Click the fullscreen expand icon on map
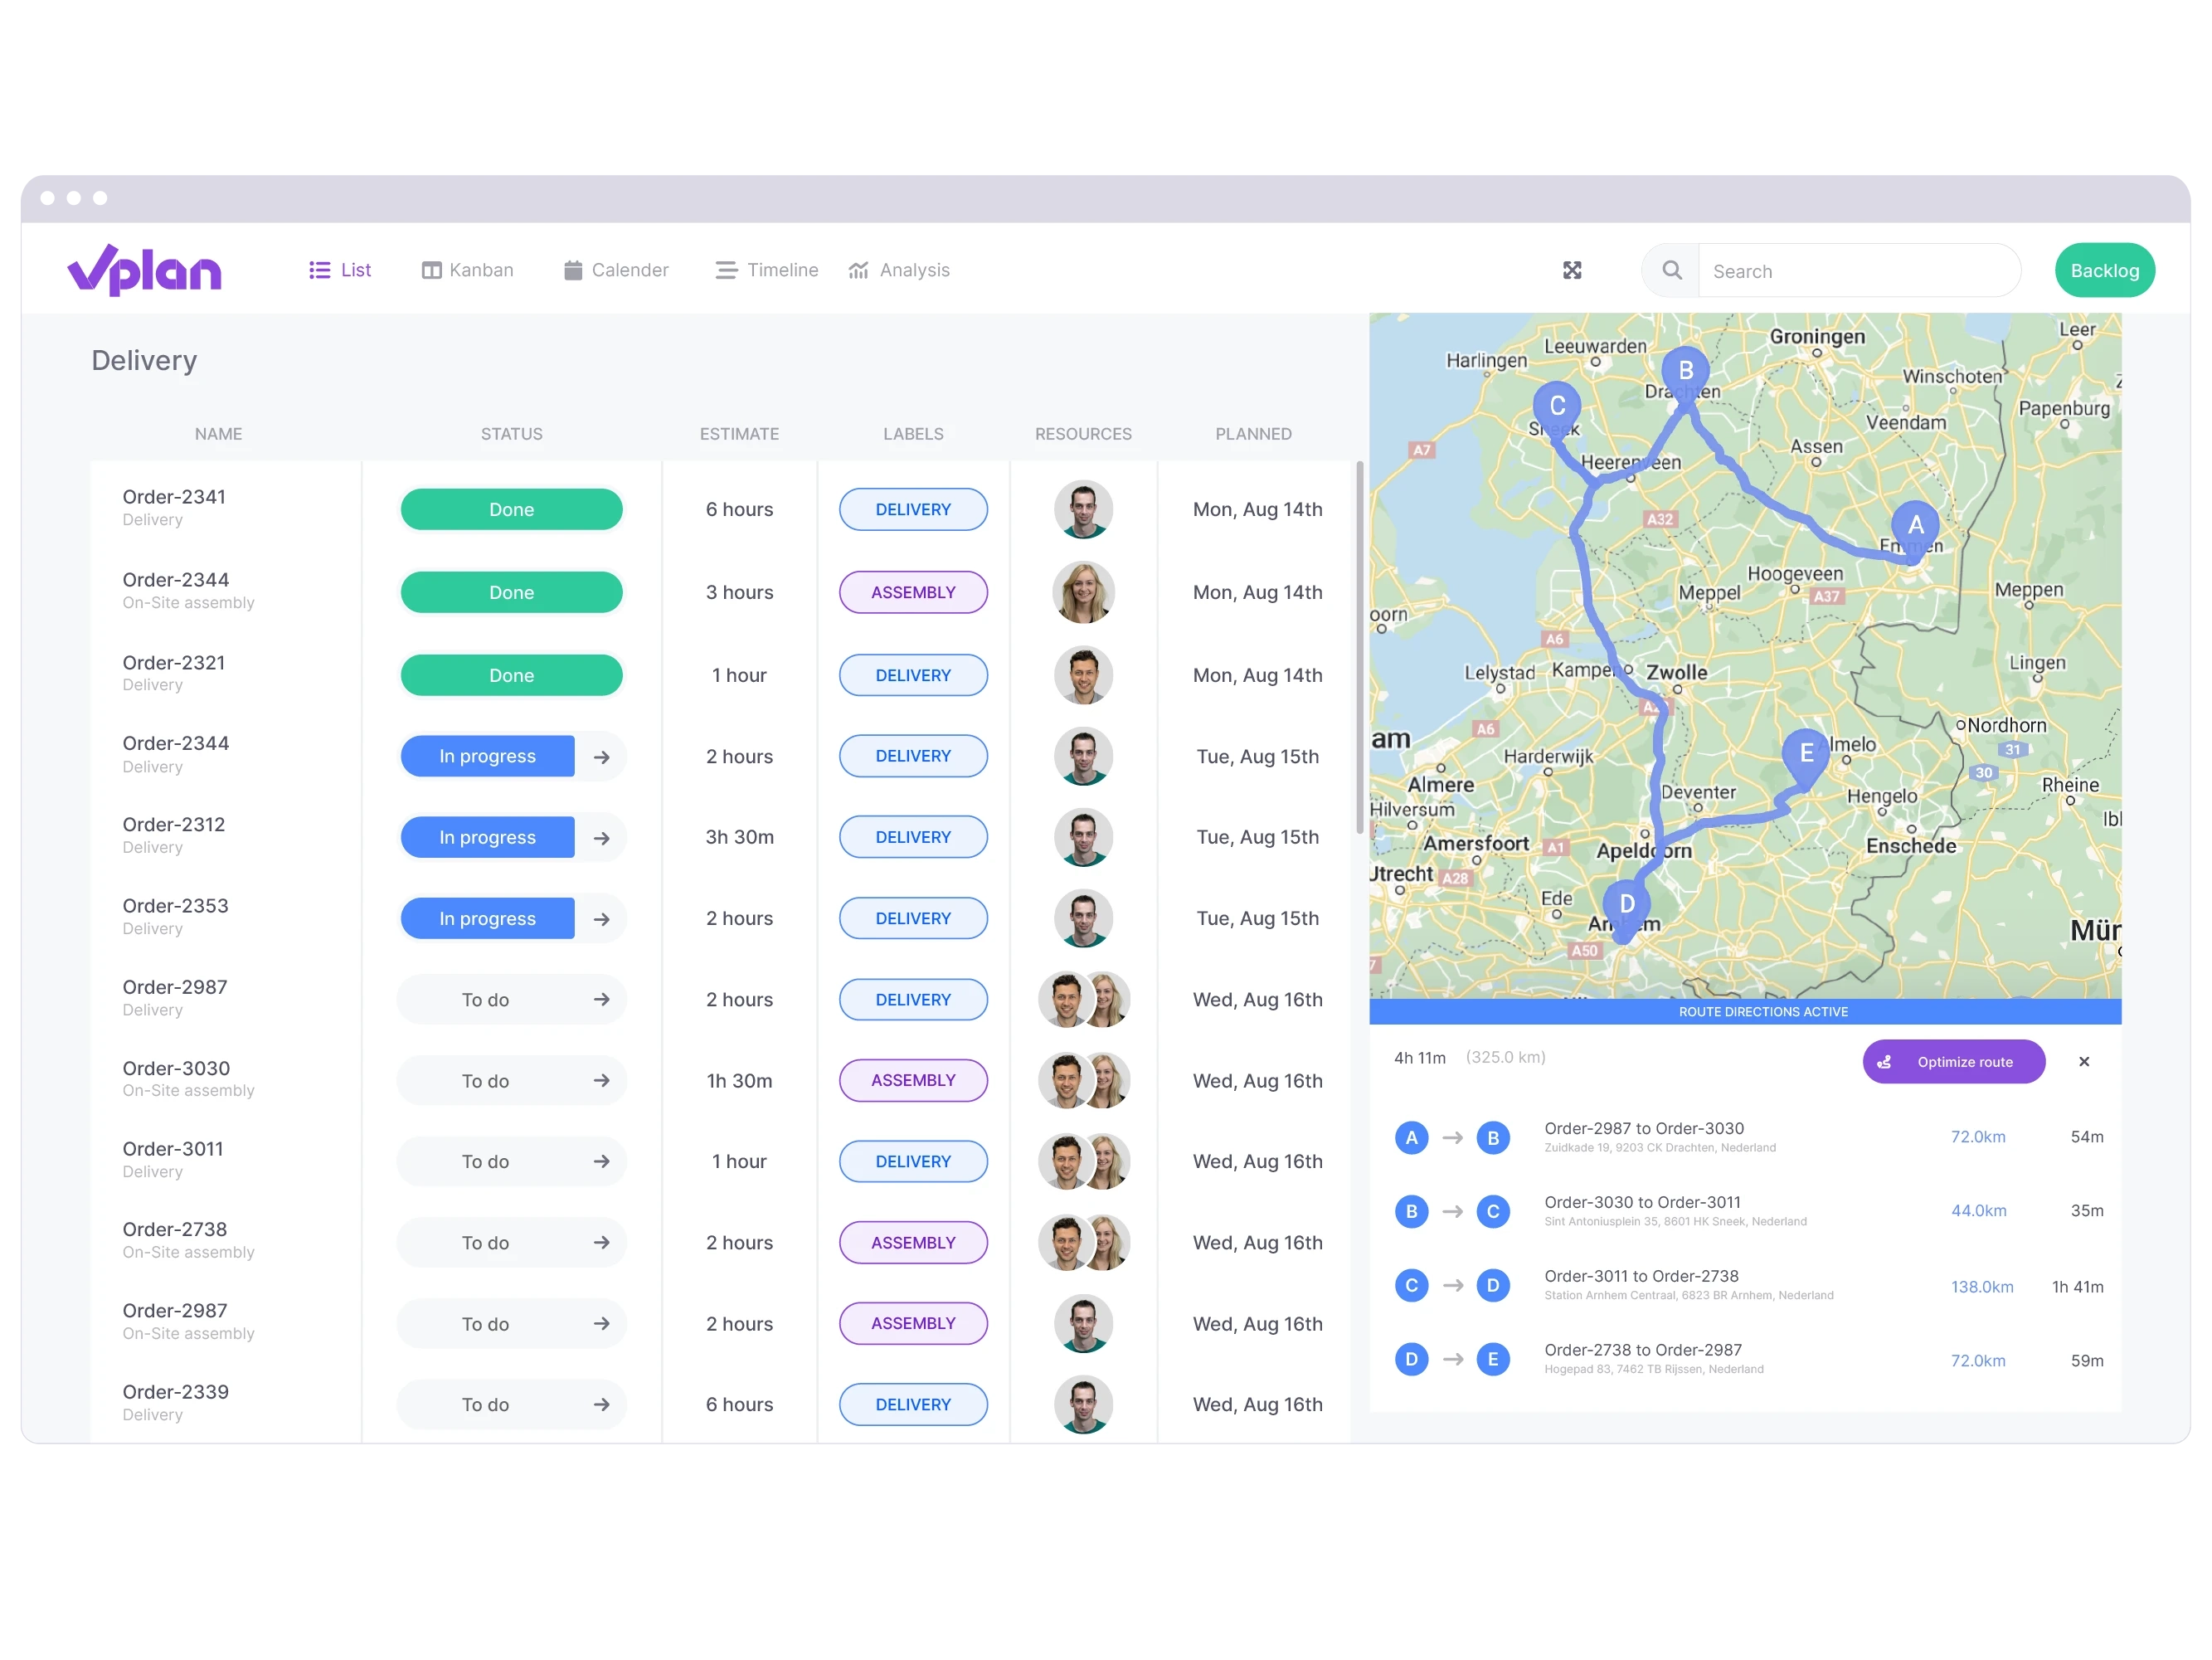This screenshot has height=1660, width=2212. [x=1571, y=270]
